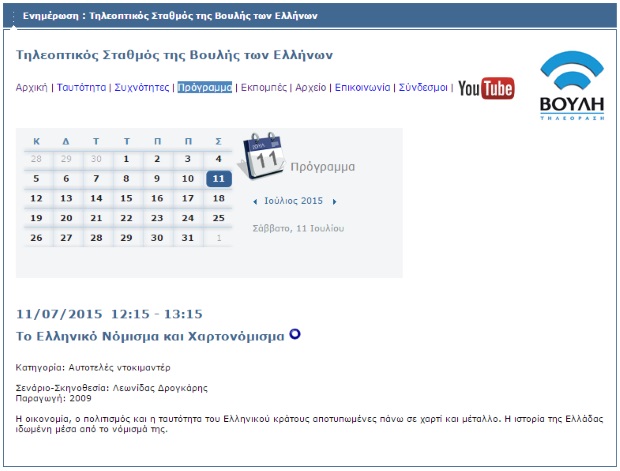Image resolution: width=620 pixels, height=471 pixels.
Task: Visit the Σύνδεσμοι links page
Action: coord(424,88)
